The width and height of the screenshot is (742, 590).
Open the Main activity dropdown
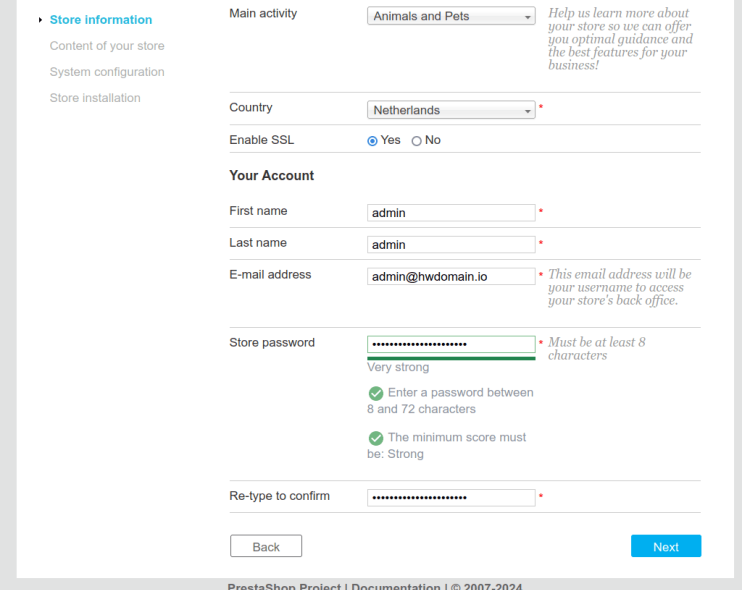pos(451,17)
